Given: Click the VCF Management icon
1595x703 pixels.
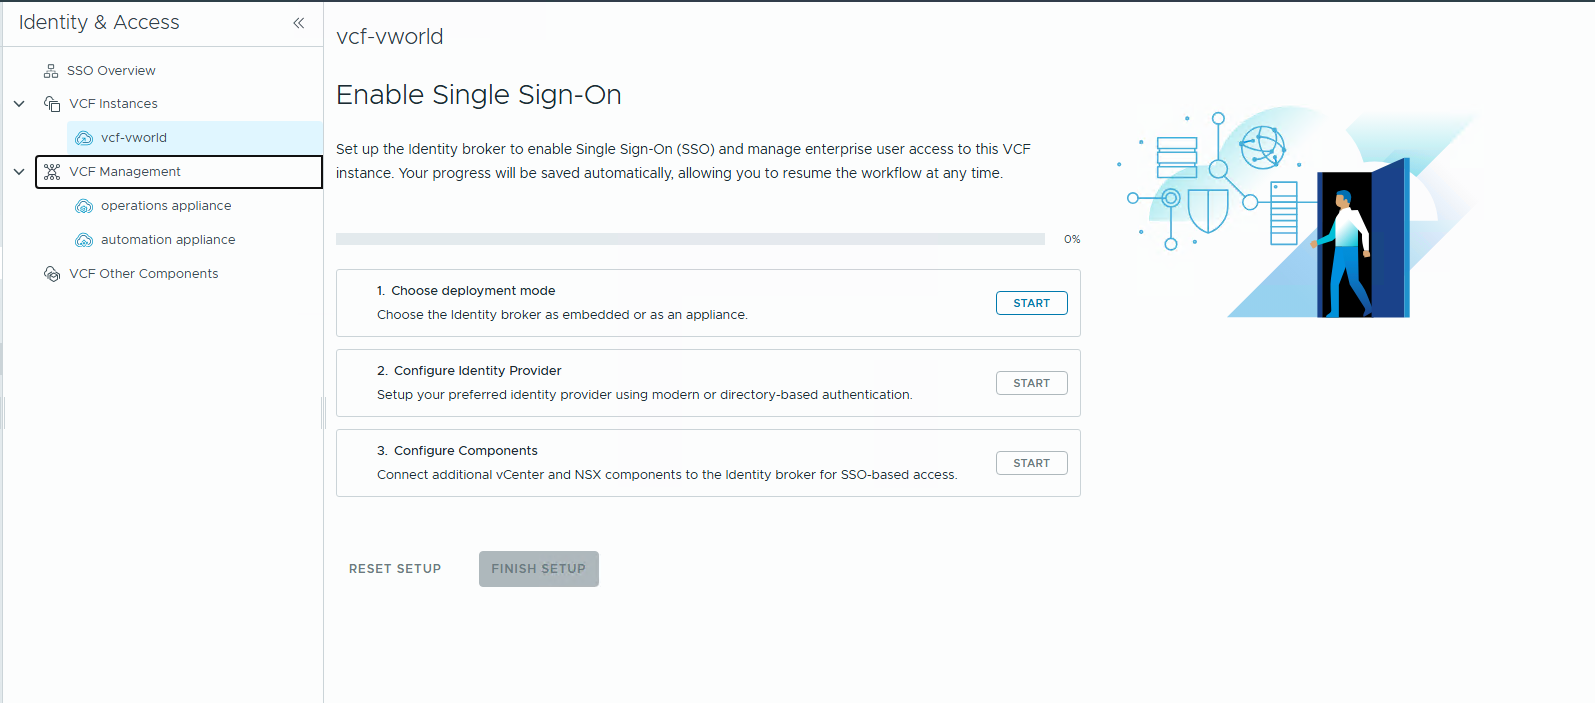Looking at the screenshot, I should tap(52, 172).
